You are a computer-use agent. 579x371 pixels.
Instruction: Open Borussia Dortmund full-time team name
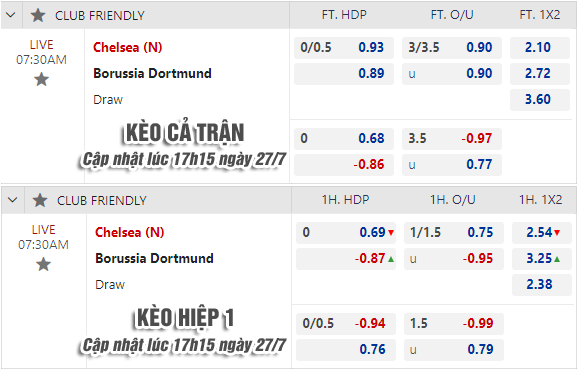(x=152, y=73)
